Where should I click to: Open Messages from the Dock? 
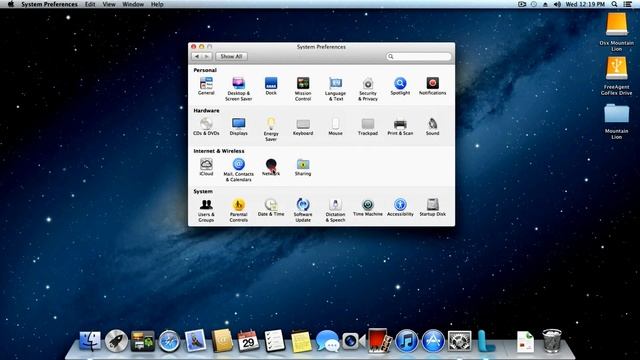[x=327, y=341]
